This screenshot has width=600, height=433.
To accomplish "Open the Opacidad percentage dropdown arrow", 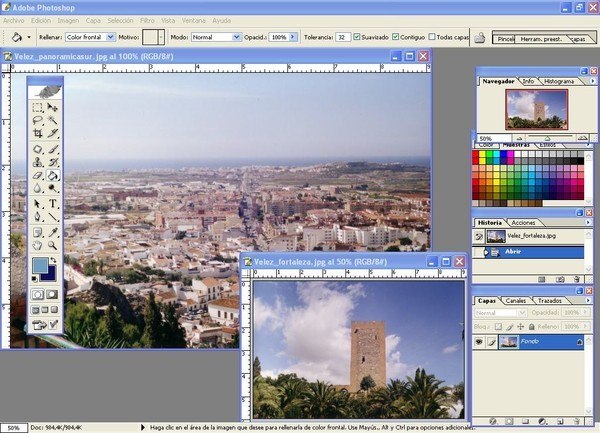I will coord(294,37).
